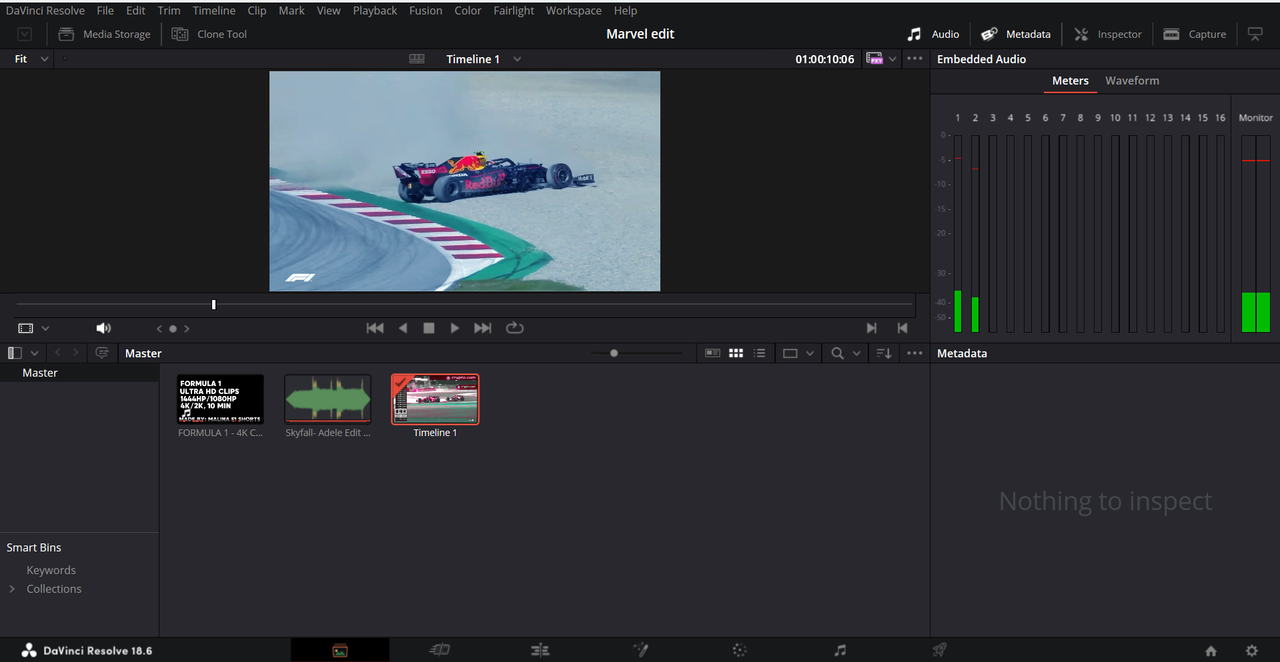Viewport: 1280px width, 662px height.
Task: Open the Color page
Action: 739,650
